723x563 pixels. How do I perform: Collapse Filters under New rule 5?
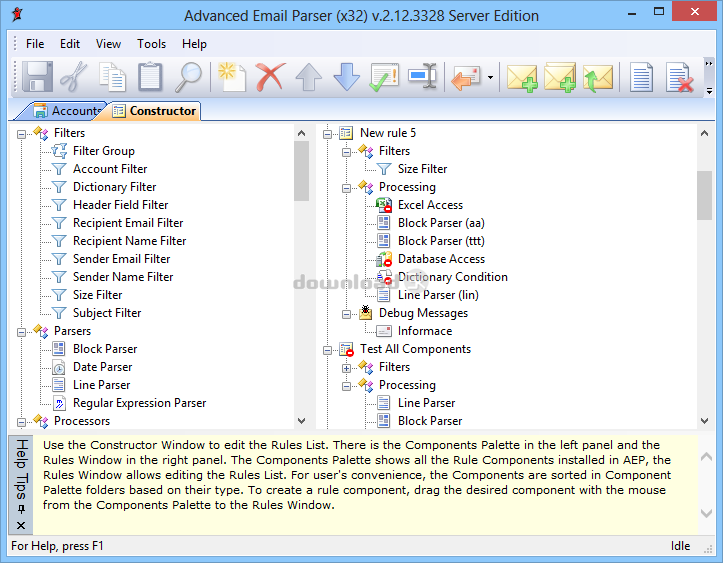click(346, 152)
